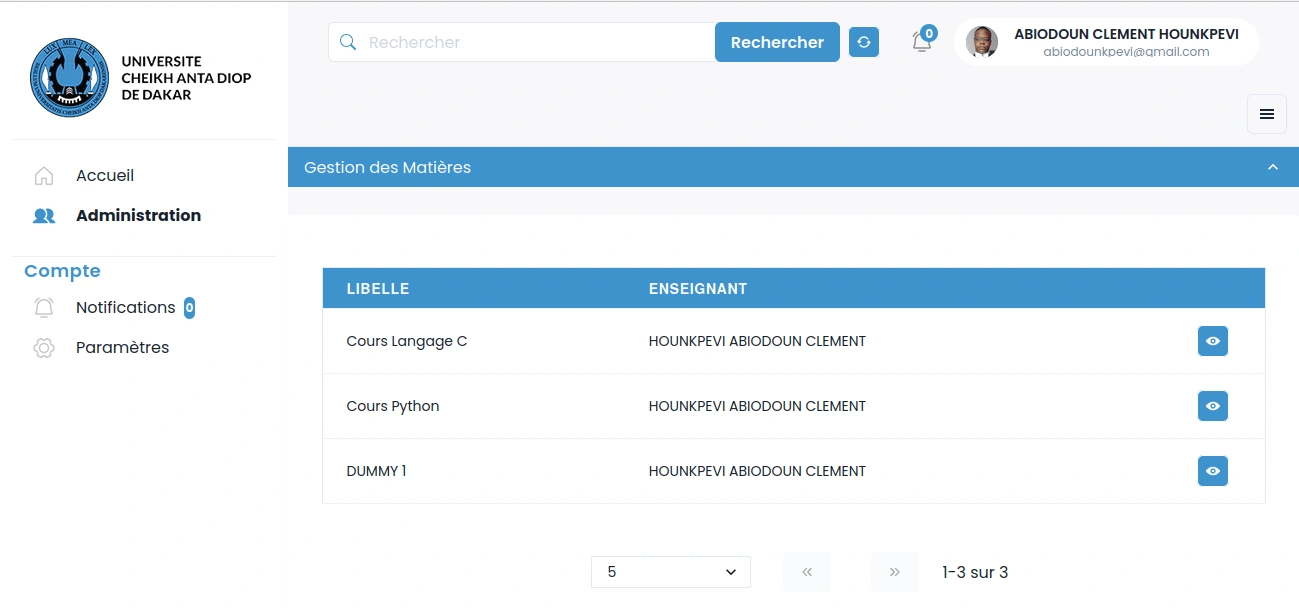1299x608 pixels.
Task: Click the Accueil home icon
Action: tap(44, 176)
